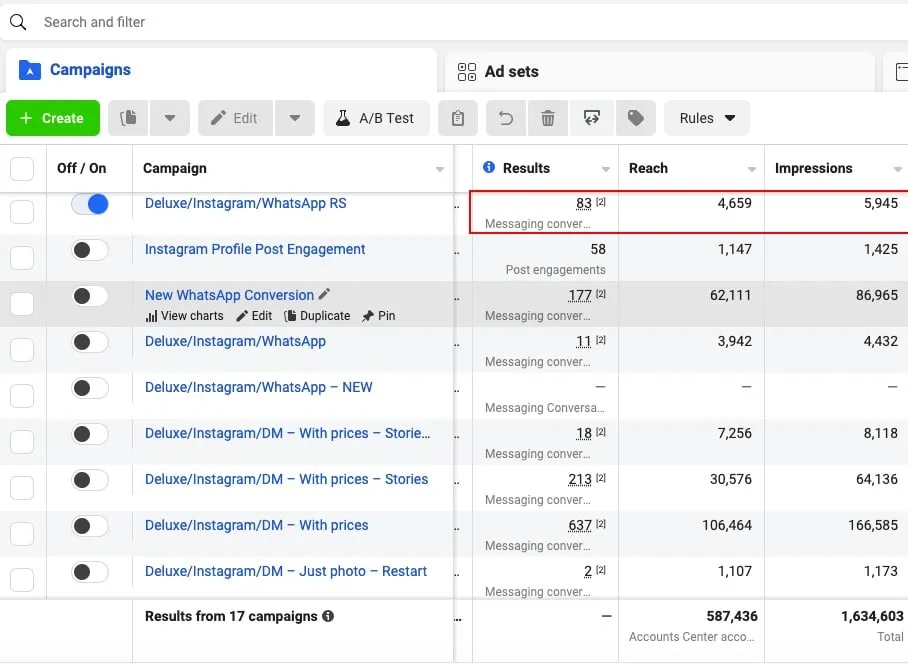
Task: Open Deluxe/Instagram/DM – With prices – Storie… link
Action: point(287,433)
